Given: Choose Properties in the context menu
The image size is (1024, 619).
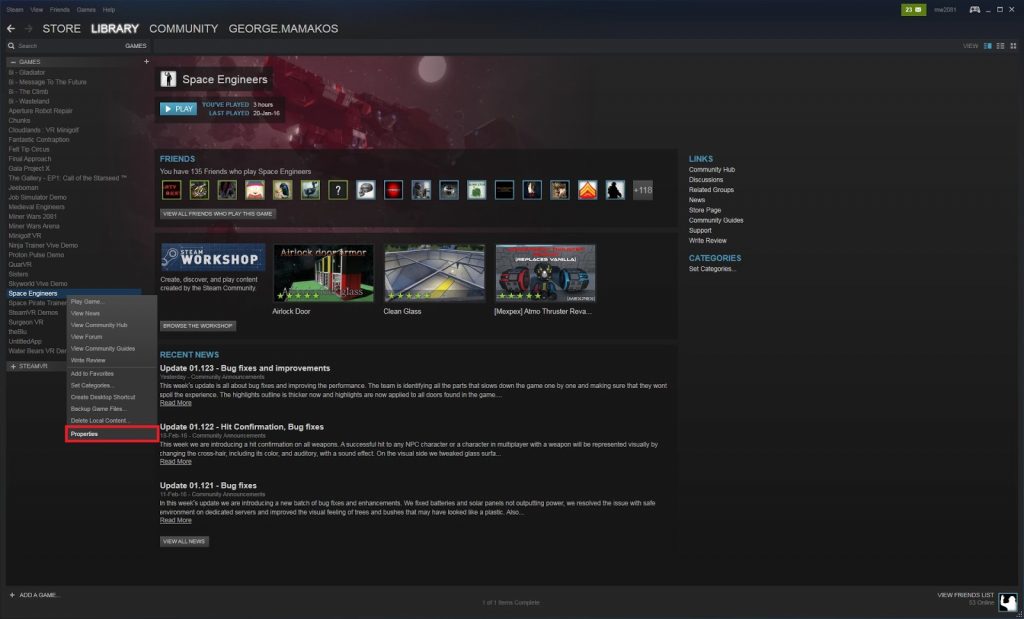Looking at the screenshot, I should tap(112, 434).
